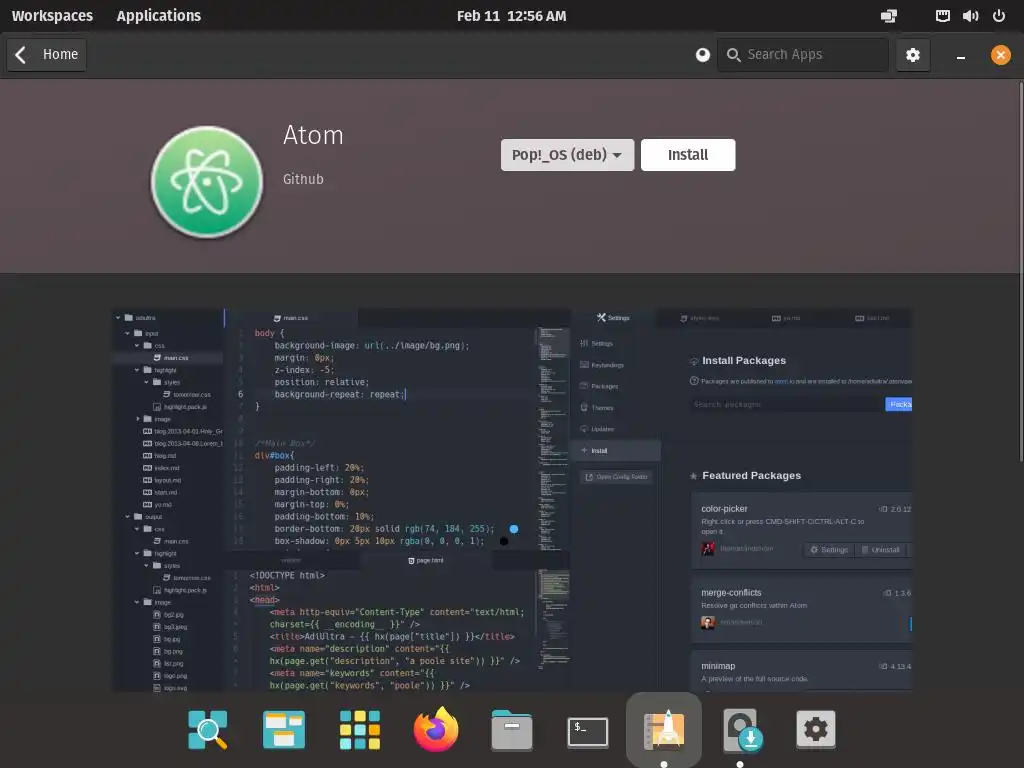1024x768 pixels.
Task: Click the magnifier icon in search box
Action: (x=733, y=55)
